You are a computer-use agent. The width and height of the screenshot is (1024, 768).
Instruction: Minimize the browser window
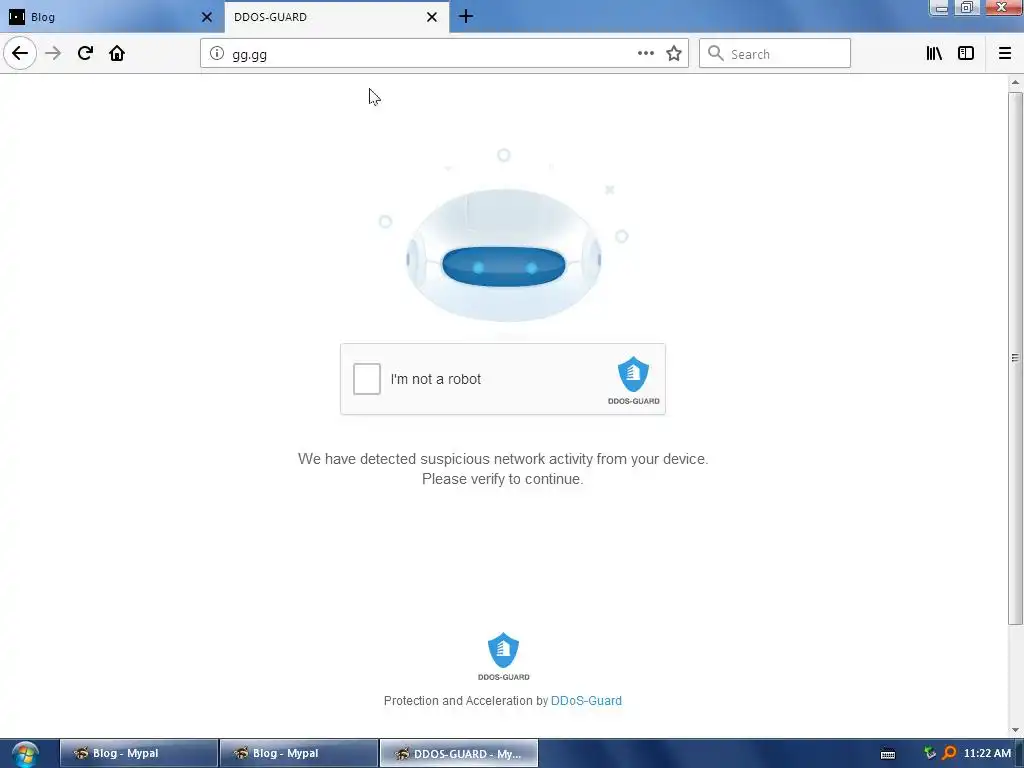940,8
